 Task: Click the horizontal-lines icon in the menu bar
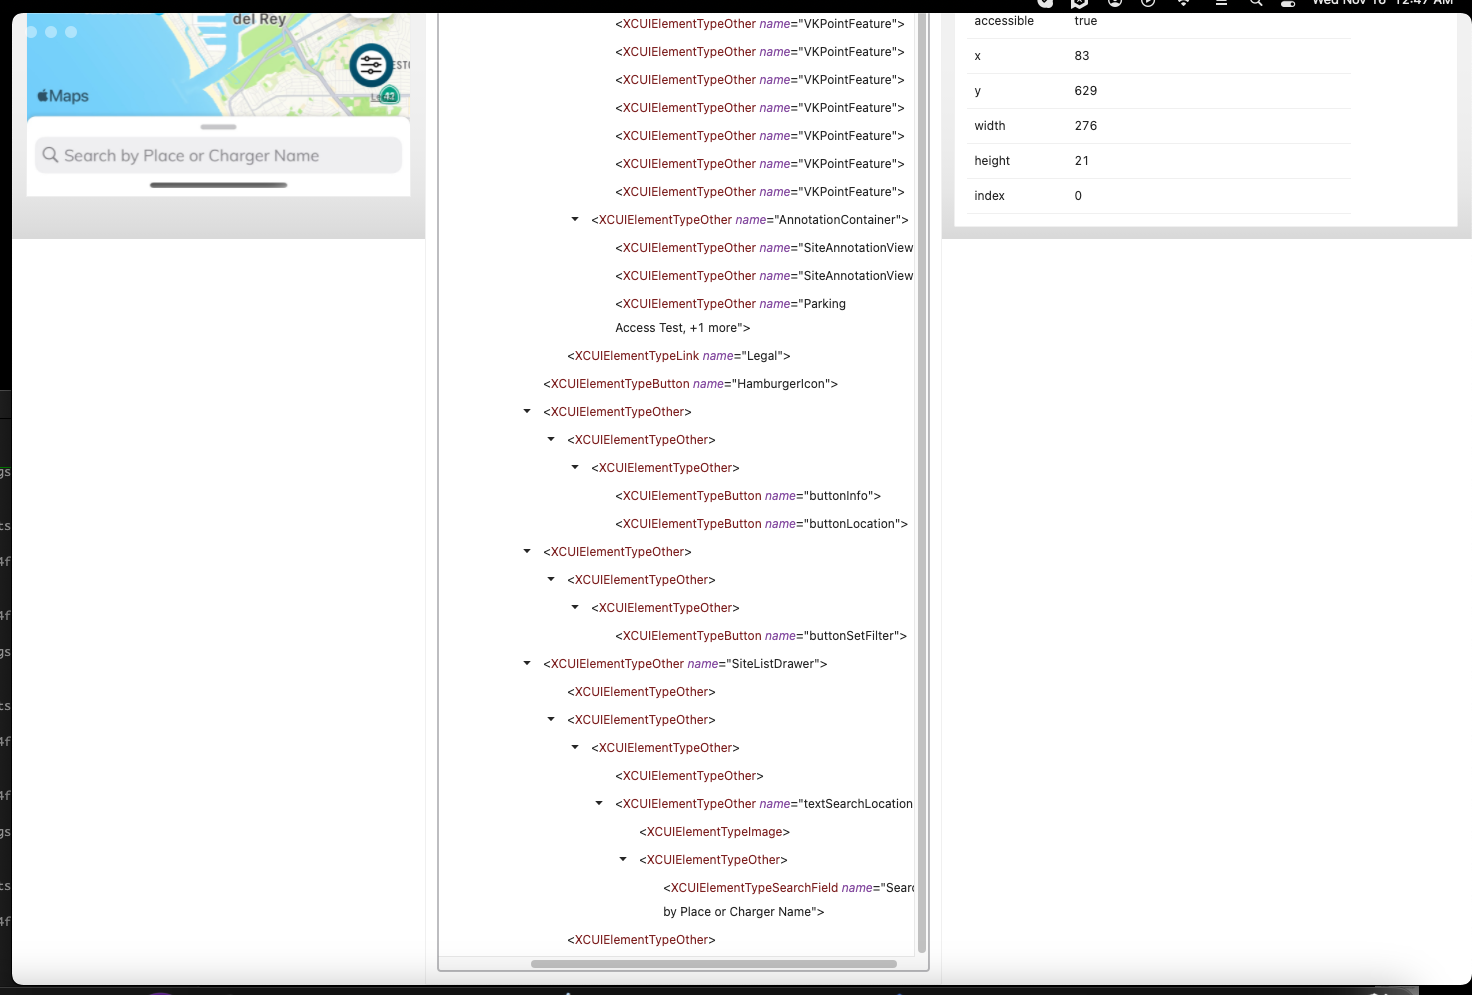point(1221,4)
